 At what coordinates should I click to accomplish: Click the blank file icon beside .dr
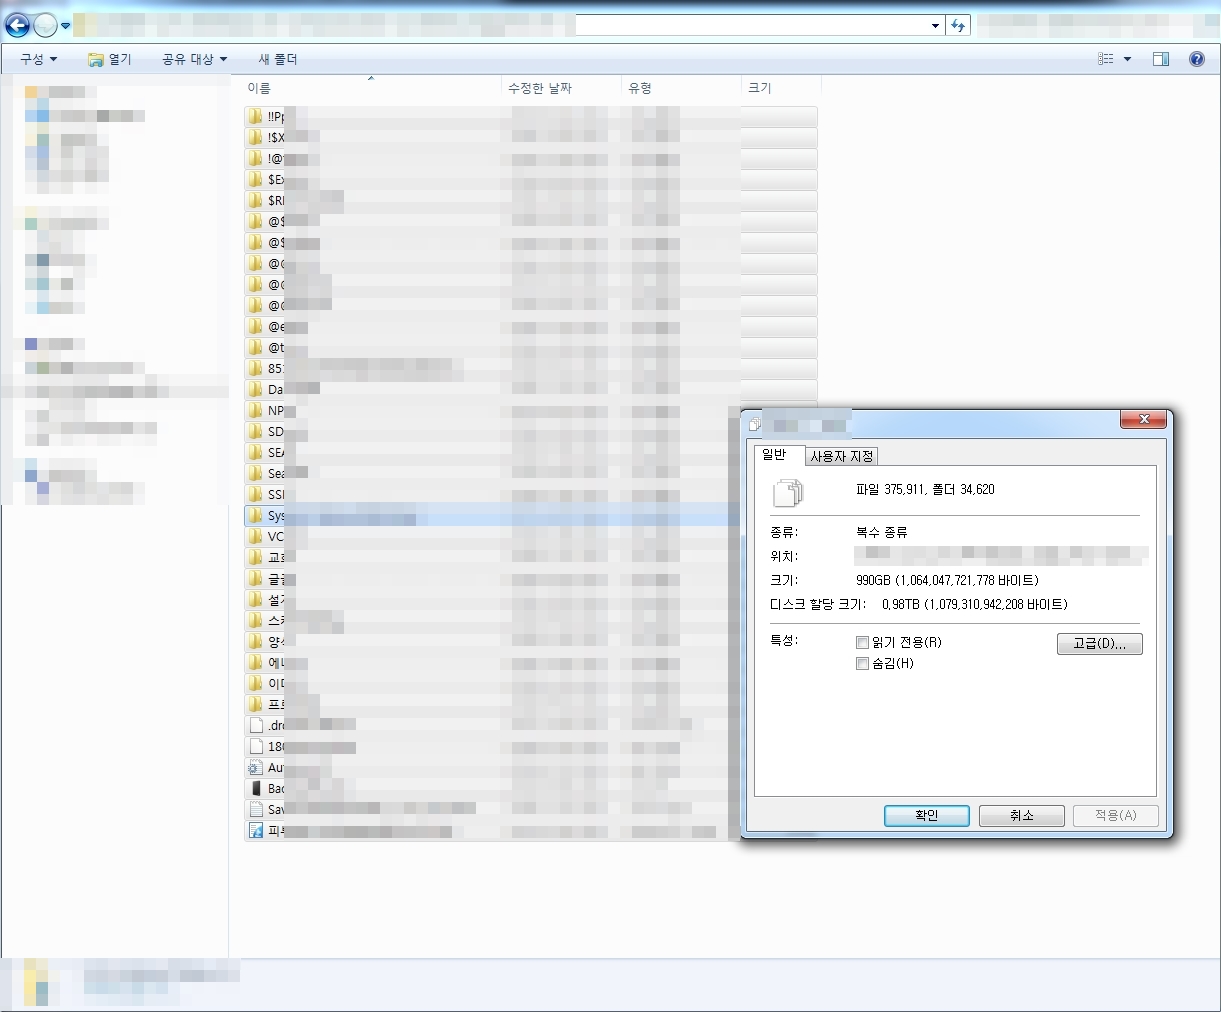point(255,725)
